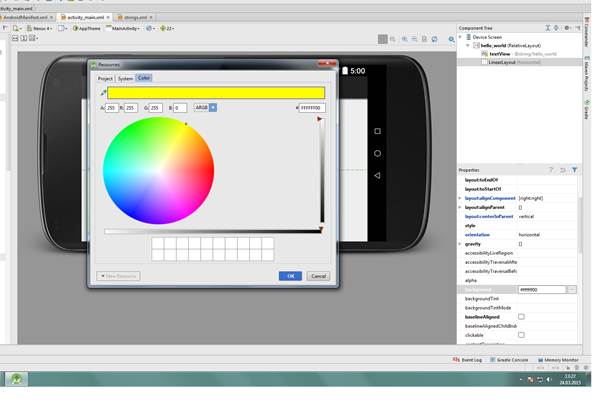Open the Windows Start menu
605x411 pixels.
(17, 379)
